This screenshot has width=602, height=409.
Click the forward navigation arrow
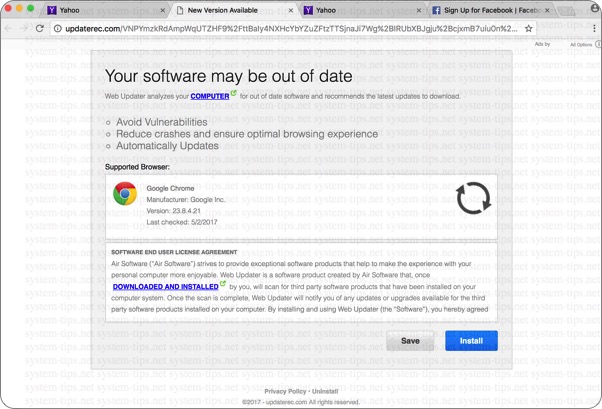[24, 29]
